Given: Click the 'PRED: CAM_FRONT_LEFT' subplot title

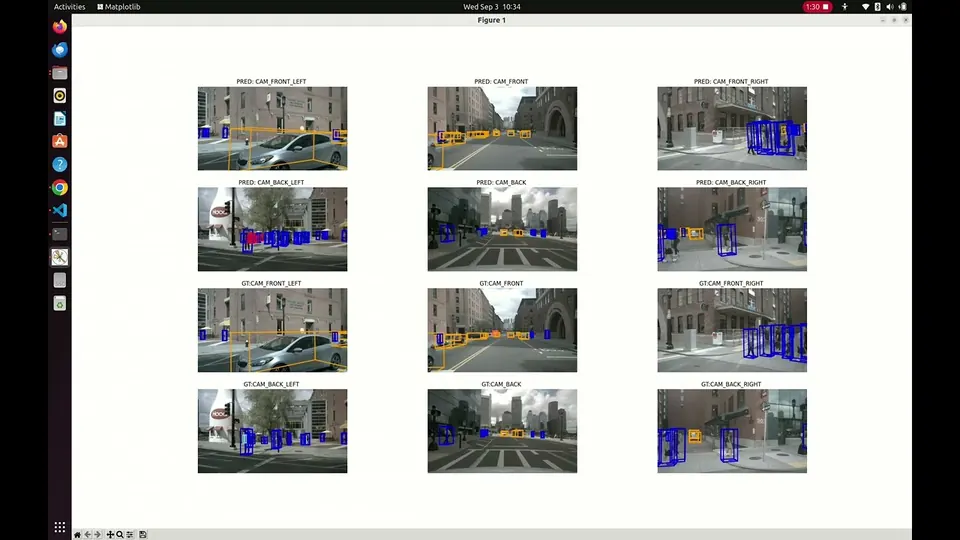Looking at the screenshot, I should point(271,81).
